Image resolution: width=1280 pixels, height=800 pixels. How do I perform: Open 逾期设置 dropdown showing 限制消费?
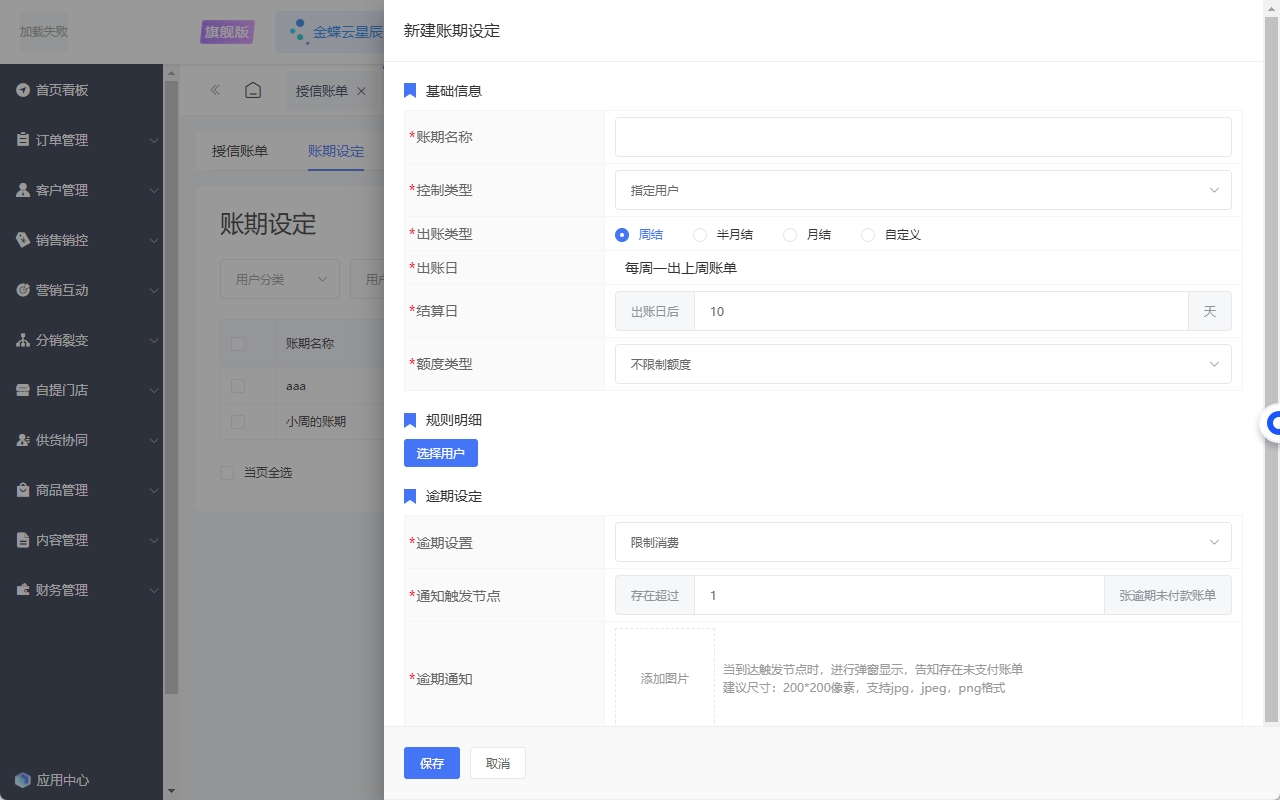coord(923,542)
